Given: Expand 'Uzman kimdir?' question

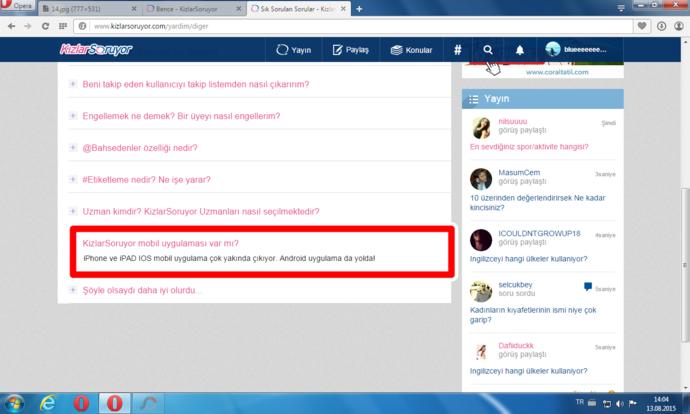Looking at the screenshot, I should point(201,212).
